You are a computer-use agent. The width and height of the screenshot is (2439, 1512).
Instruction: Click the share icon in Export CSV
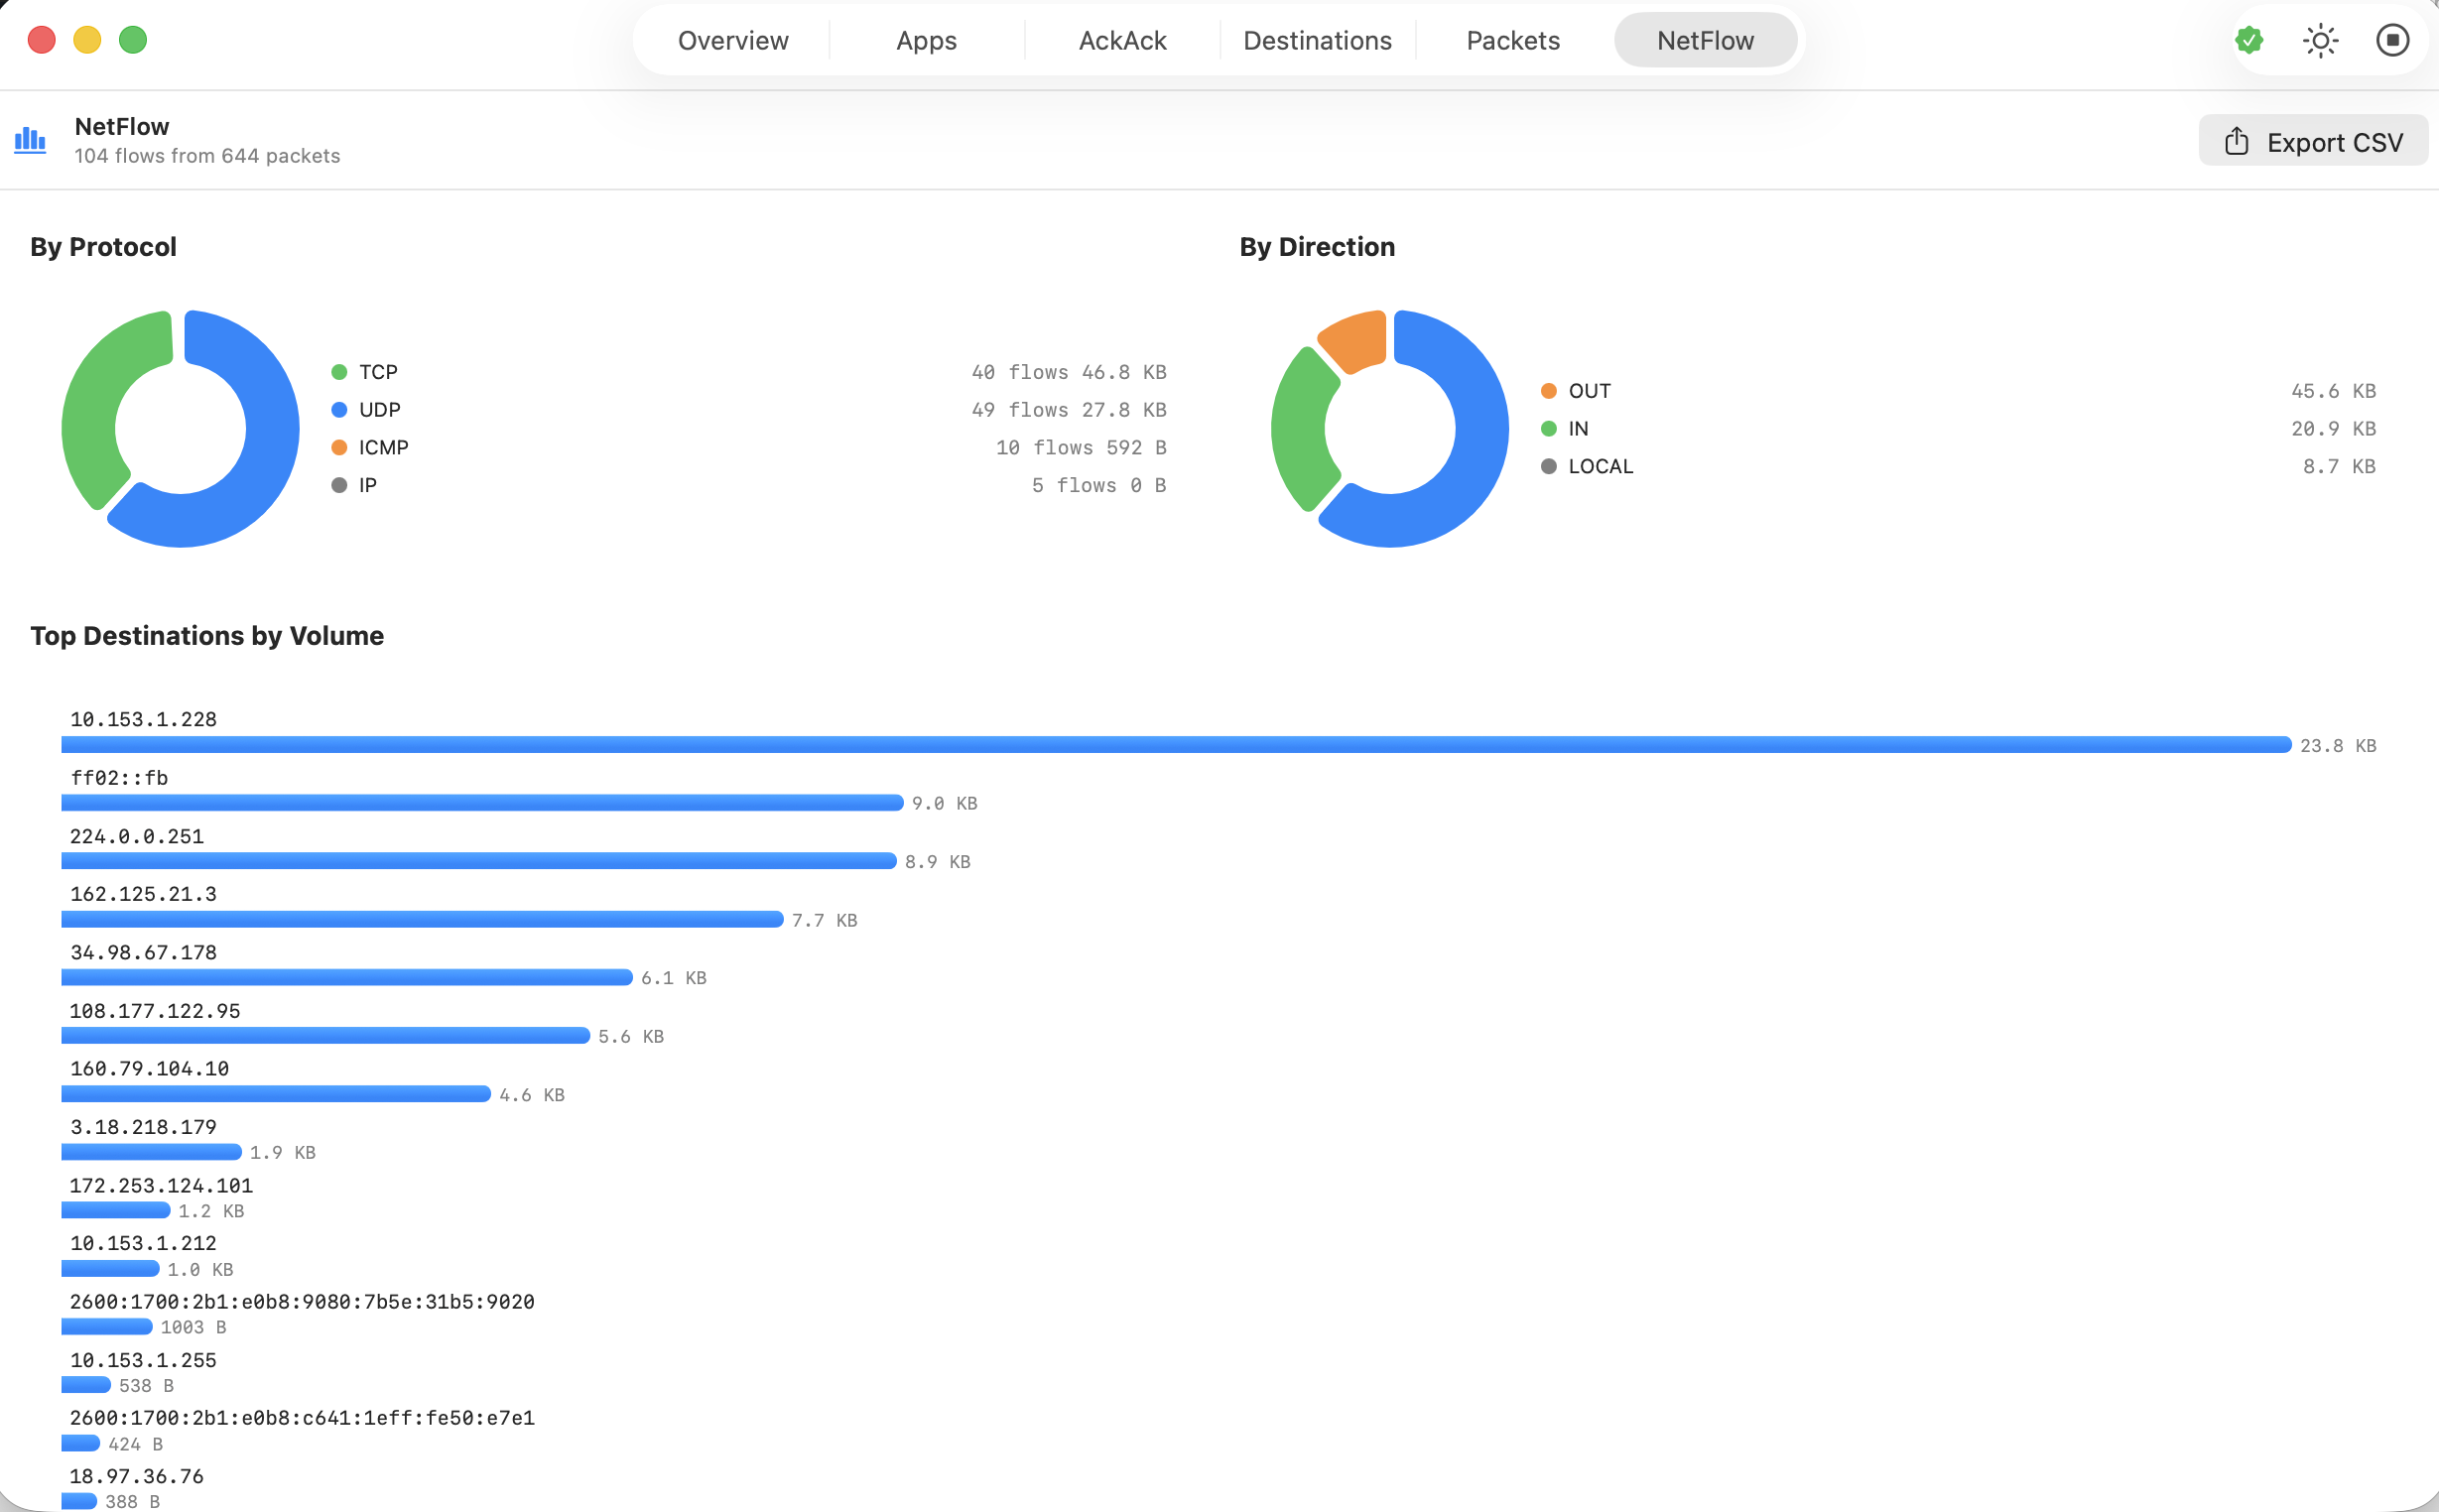(x=2236, y=141)
